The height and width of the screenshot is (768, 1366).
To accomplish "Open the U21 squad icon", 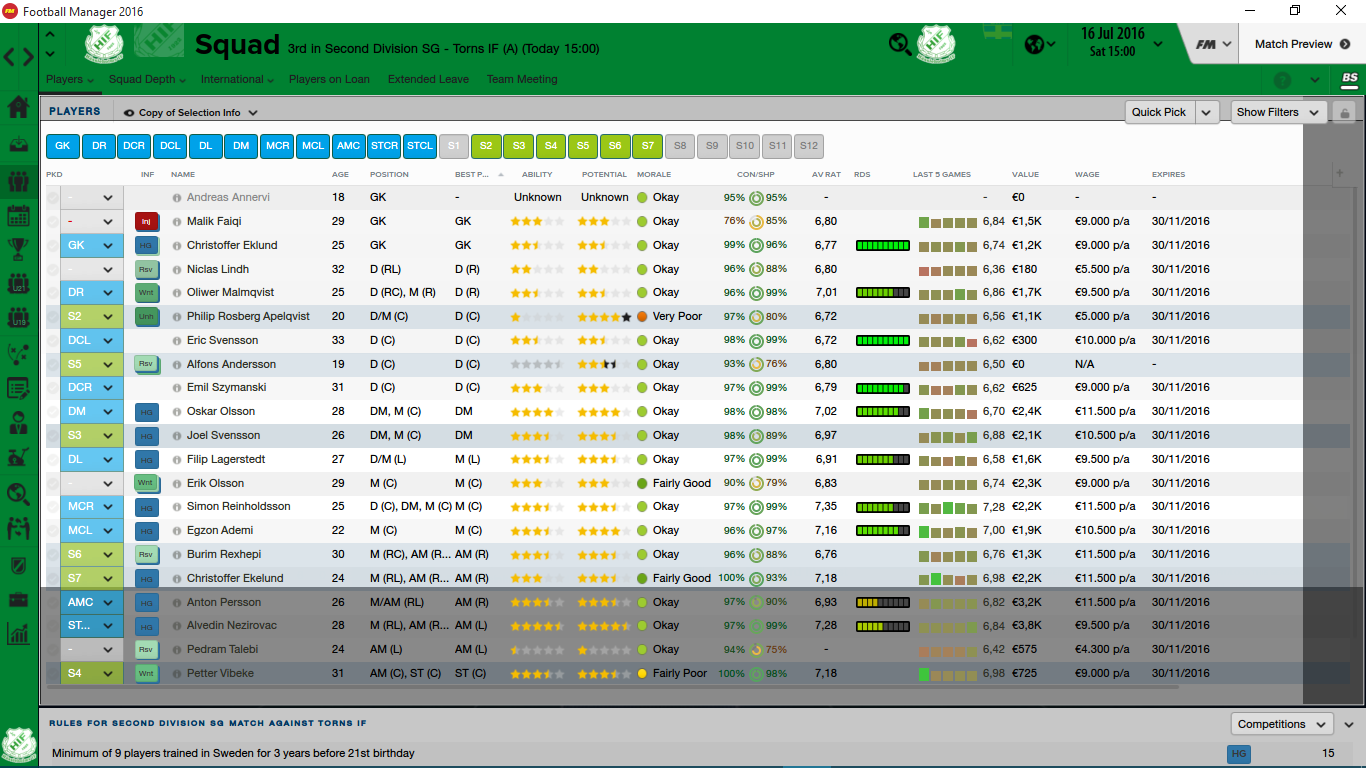I will [x=18, y=285].
